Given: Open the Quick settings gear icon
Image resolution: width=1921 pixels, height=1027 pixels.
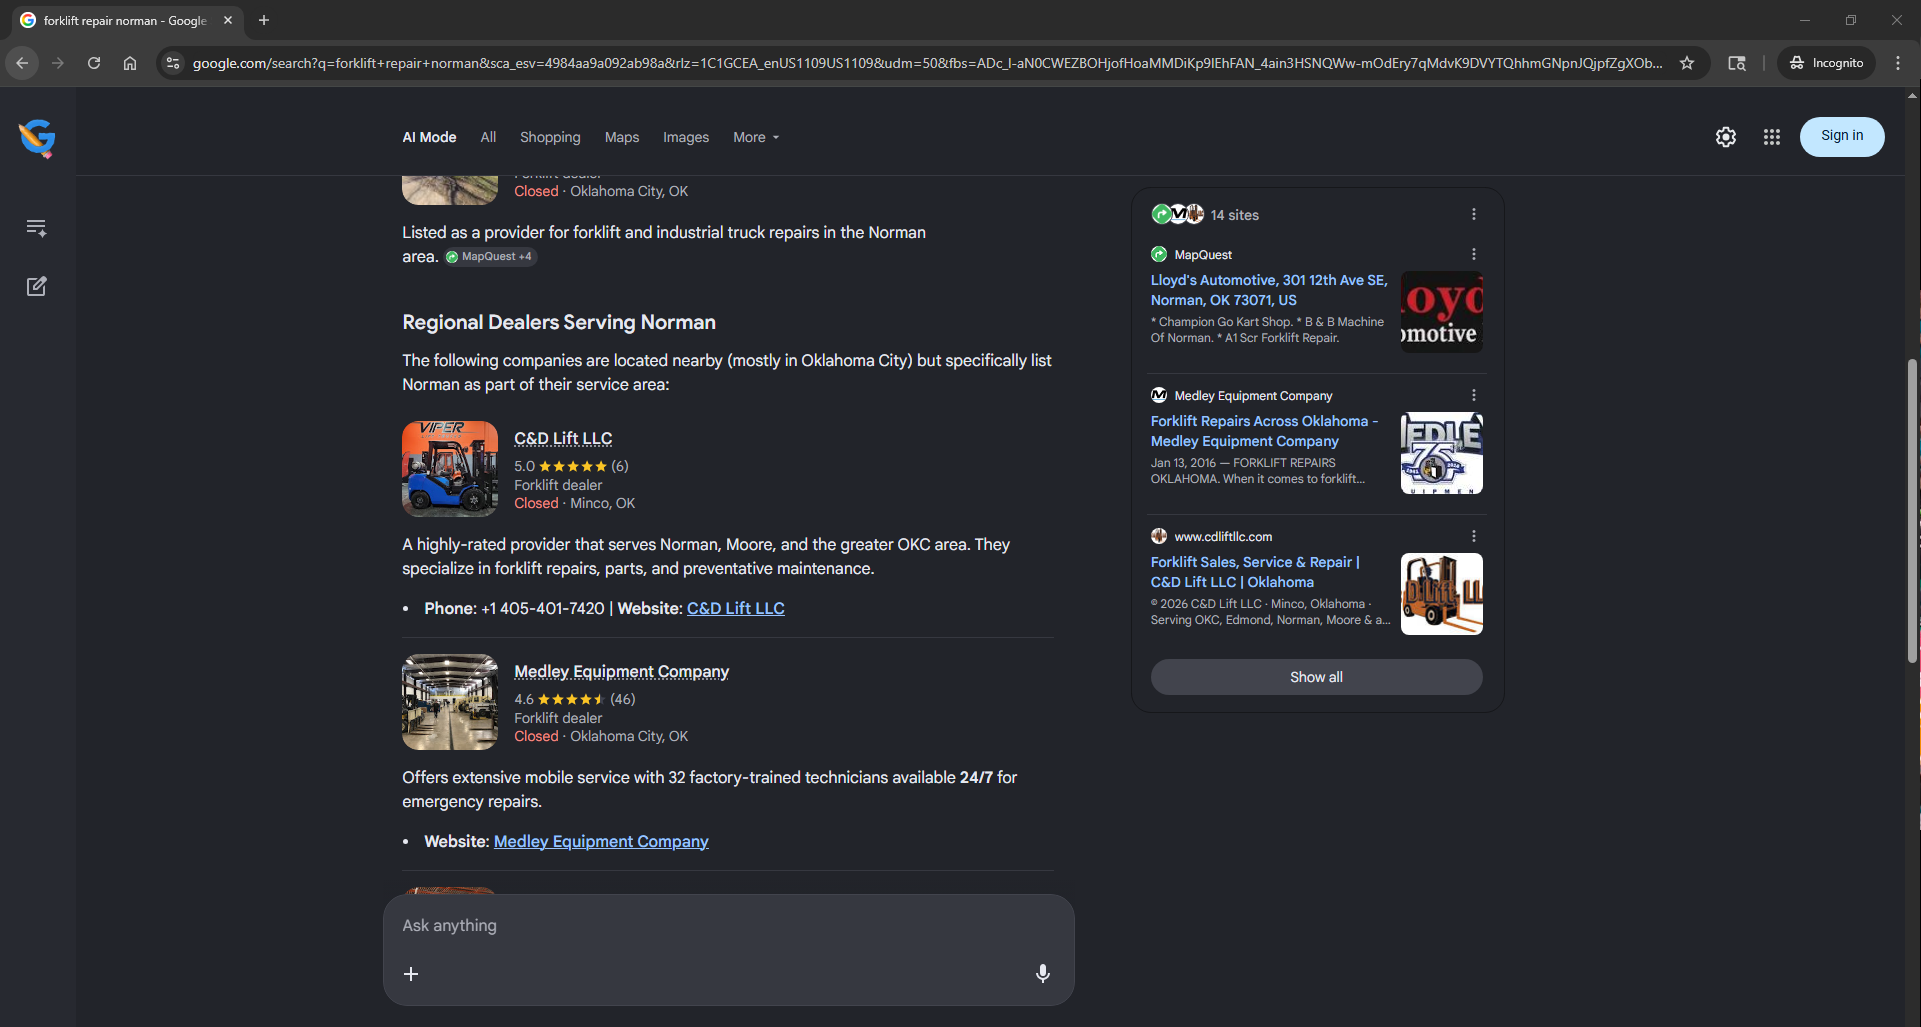Looking at the screenshot, I should 1726,137.
